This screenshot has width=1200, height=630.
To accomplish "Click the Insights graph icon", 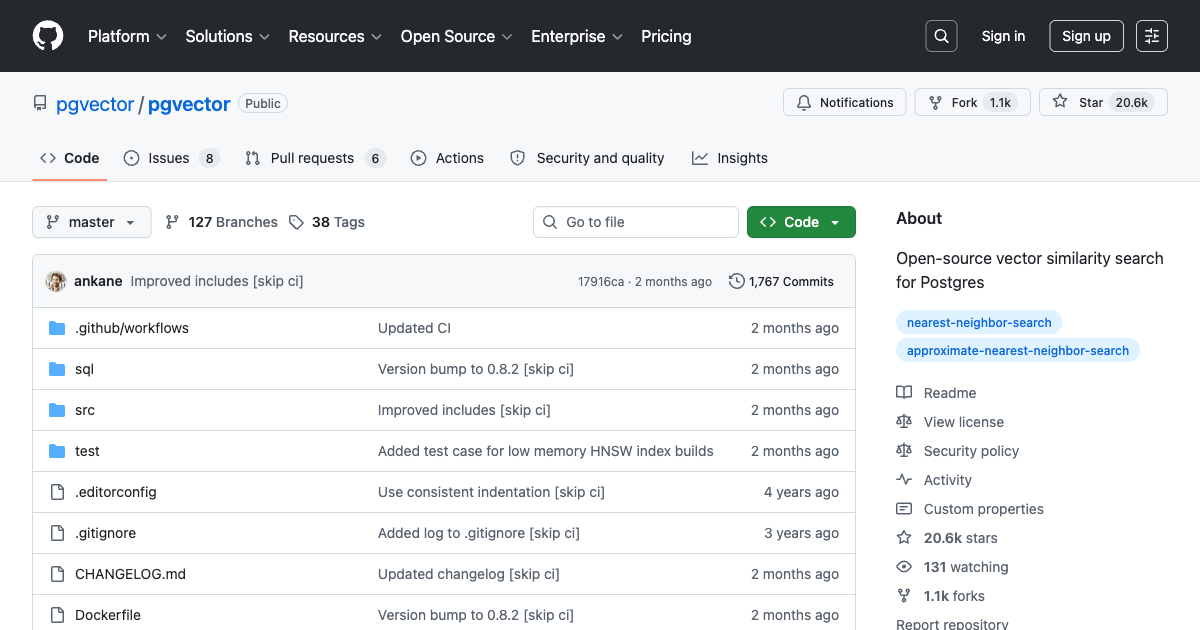I will [x=700, y=158].
